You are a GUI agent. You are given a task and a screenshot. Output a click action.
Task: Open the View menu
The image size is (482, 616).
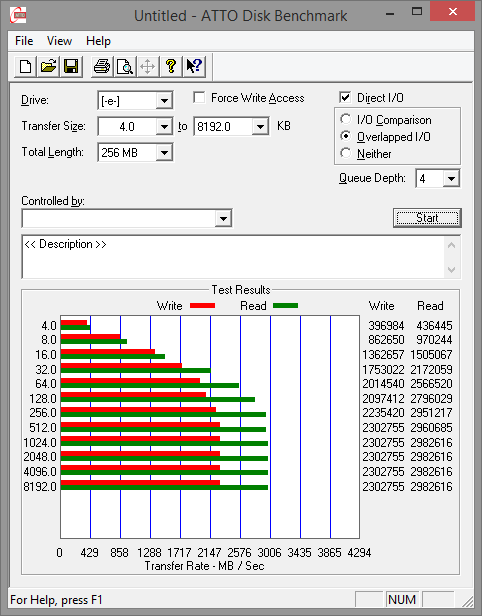click(x=59, y=41)
